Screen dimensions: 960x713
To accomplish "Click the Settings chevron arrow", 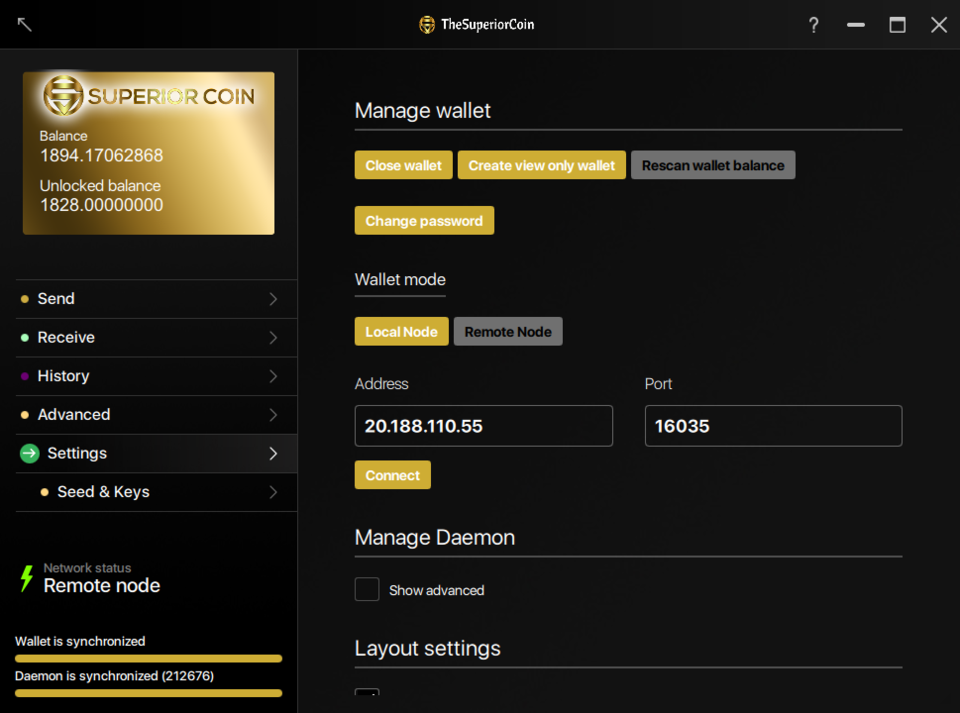I will [274, 454].
